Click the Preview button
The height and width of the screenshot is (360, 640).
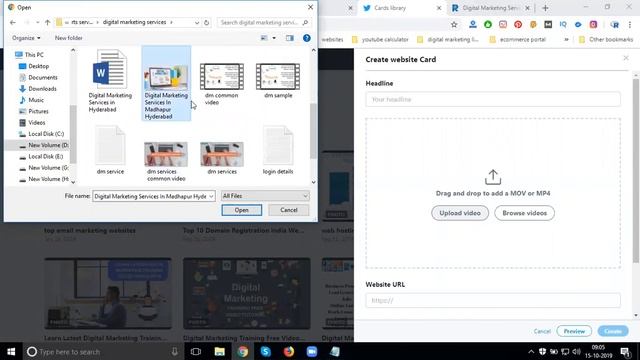[x=574, y=331]
